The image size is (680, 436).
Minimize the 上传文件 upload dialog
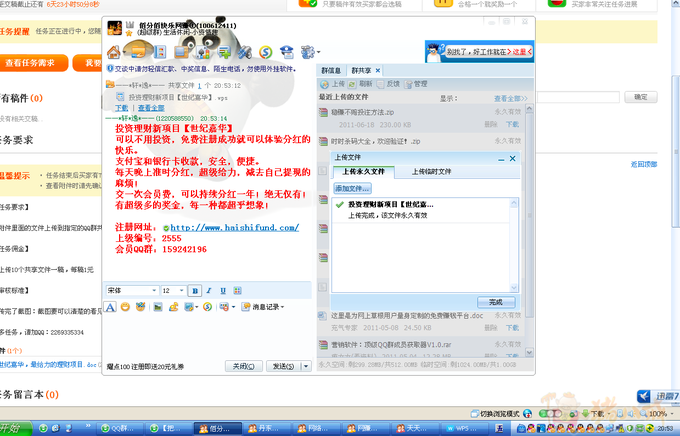pyautogui.click(x=501, y=159)
